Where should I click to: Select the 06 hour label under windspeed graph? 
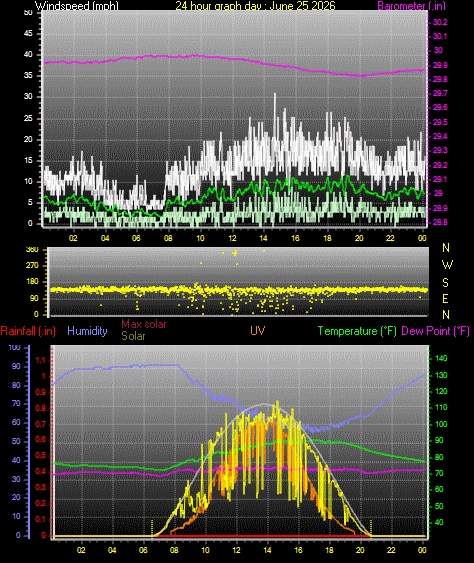coord(136,238)
